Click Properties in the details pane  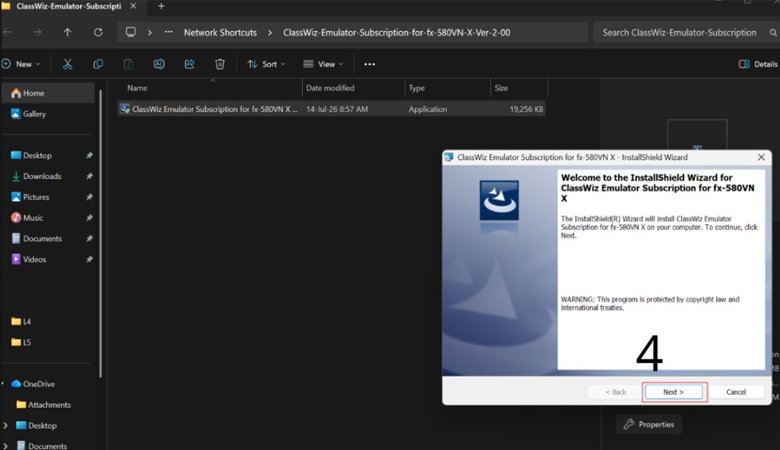[x=649, y=425]
